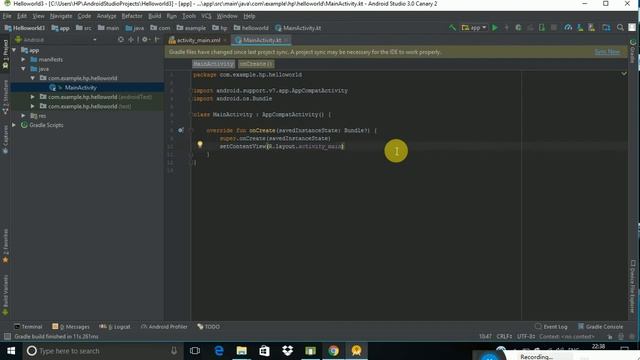The image size is (640, 360).
Task: Click the taskbar search box
Action: pos(102,351)
